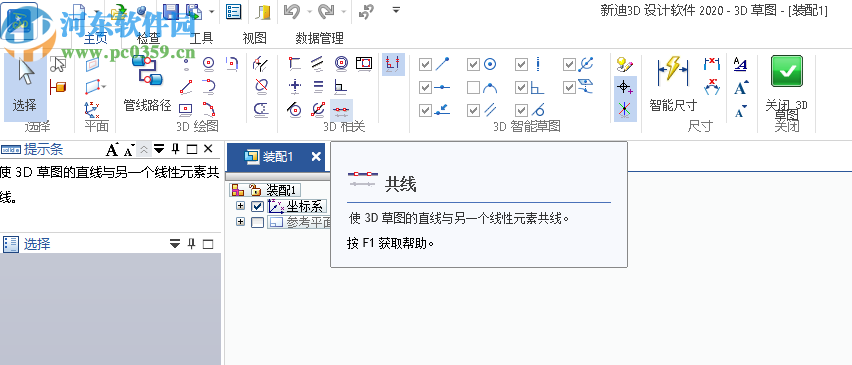Choose the circle-by-center tool in 3D 绘图
852x365 pixels.
209,64
